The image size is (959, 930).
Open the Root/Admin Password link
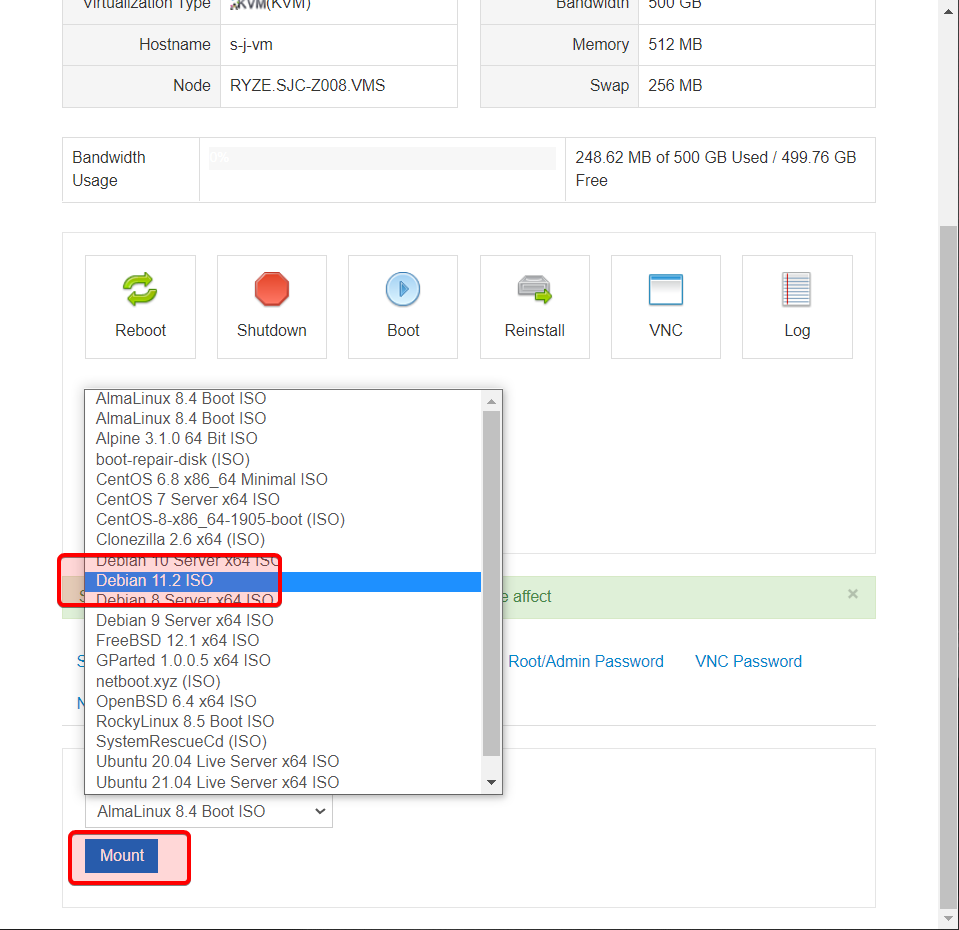[585, 661]
